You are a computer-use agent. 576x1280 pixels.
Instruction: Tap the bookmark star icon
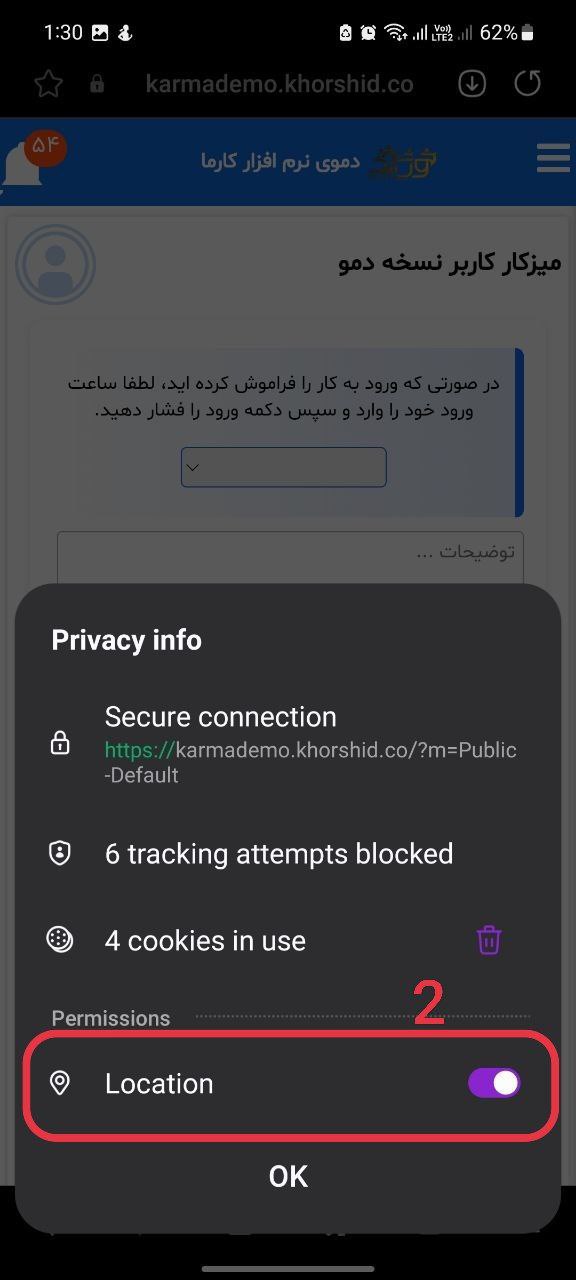48,84
